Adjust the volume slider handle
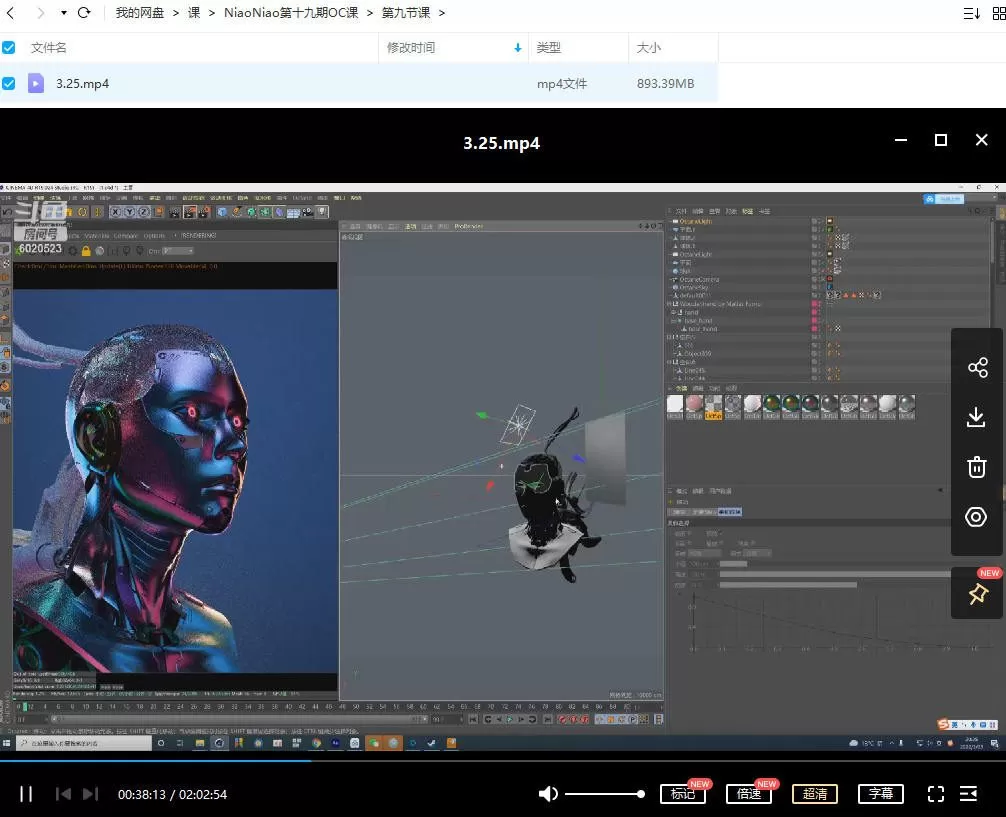 (641, 794)
